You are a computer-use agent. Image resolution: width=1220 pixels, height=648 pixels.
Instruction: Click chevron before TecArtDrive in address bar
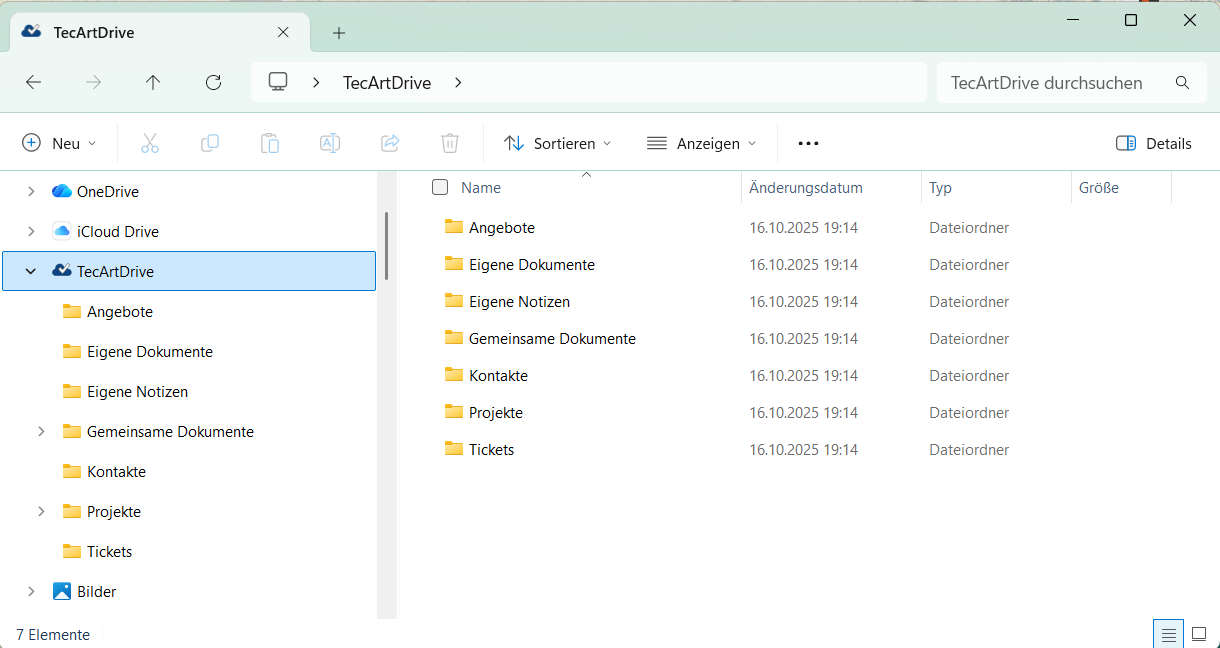(x=316, y=83)
